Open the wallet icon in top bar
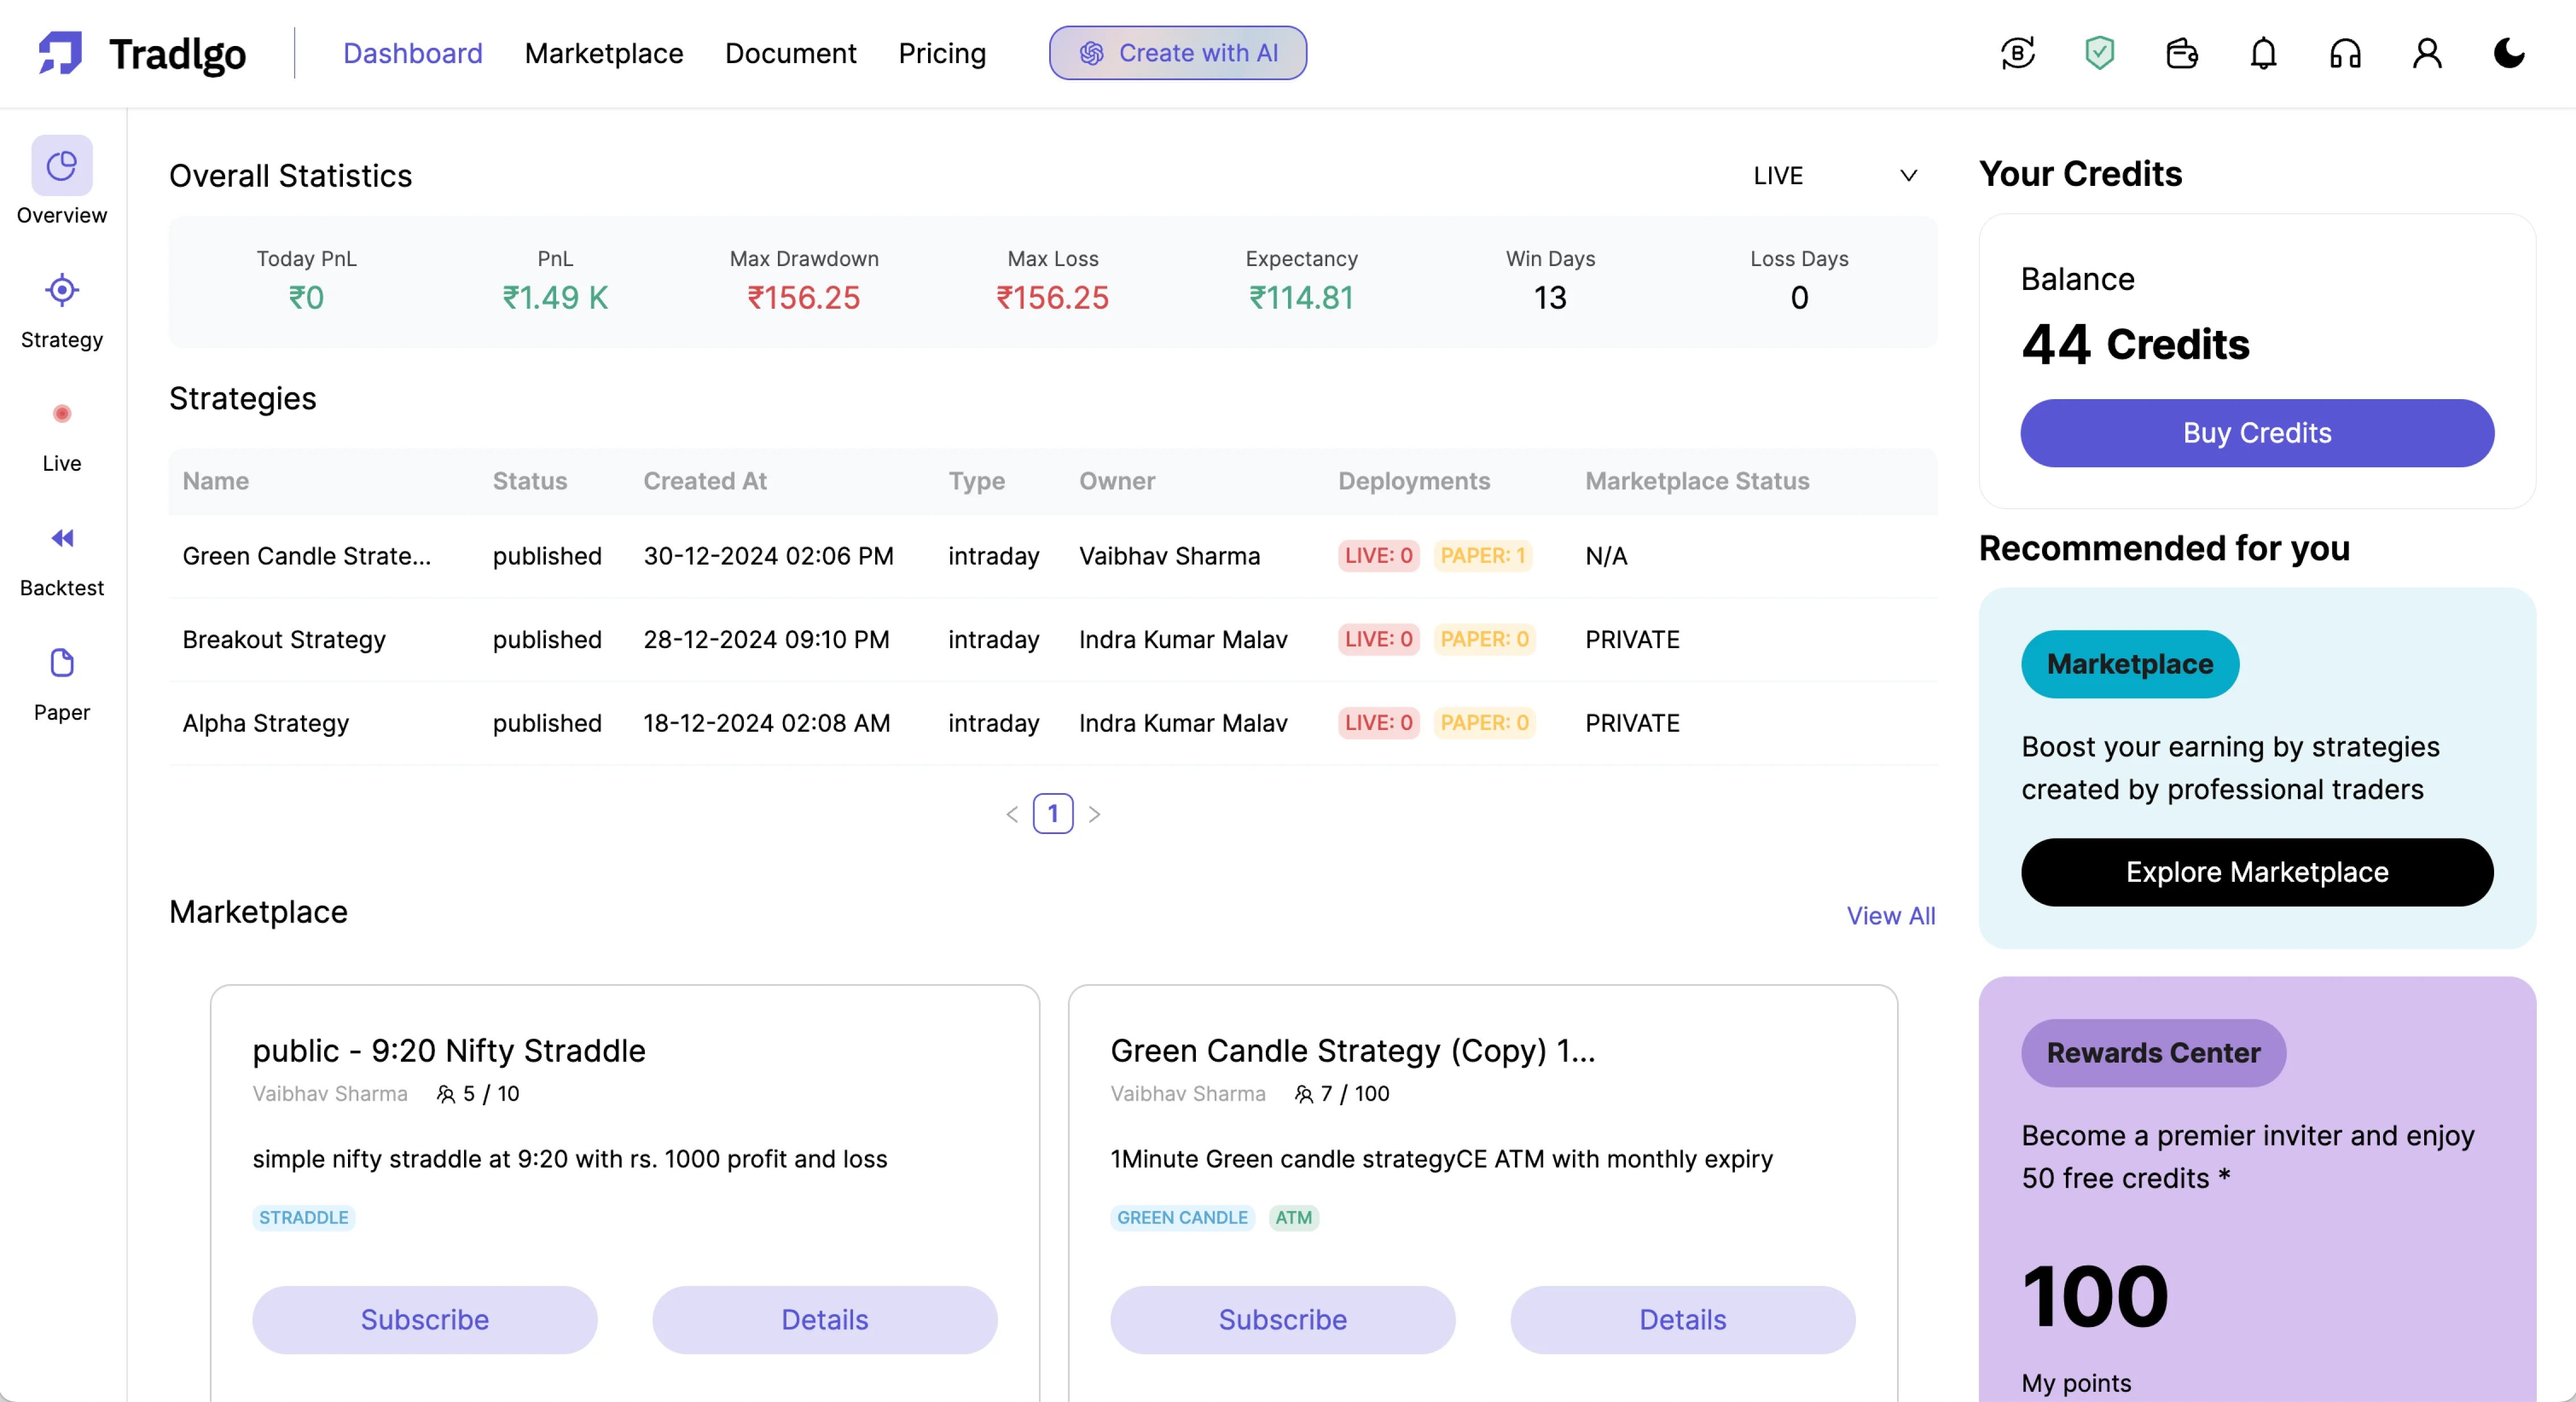Viewport: 2576px width, 1402px height. [x=2181, y=53]
